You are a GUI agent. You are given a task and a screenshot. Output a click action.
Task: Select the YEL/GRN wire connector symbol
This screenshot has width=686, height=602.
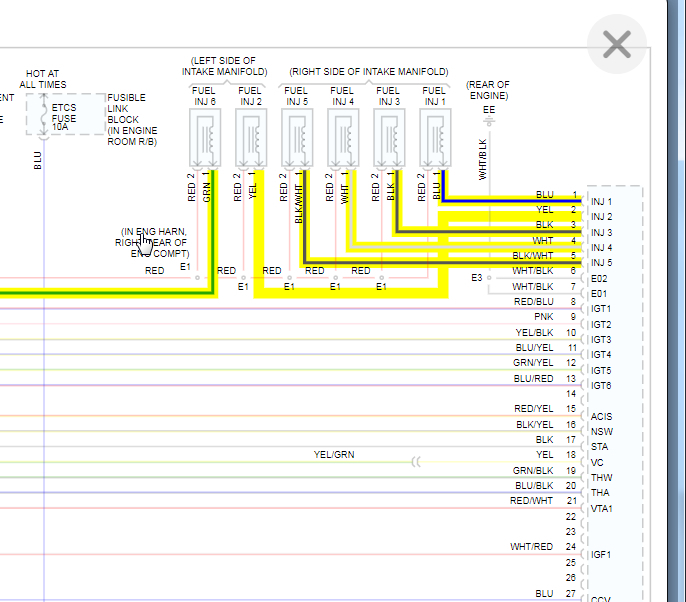416,462
